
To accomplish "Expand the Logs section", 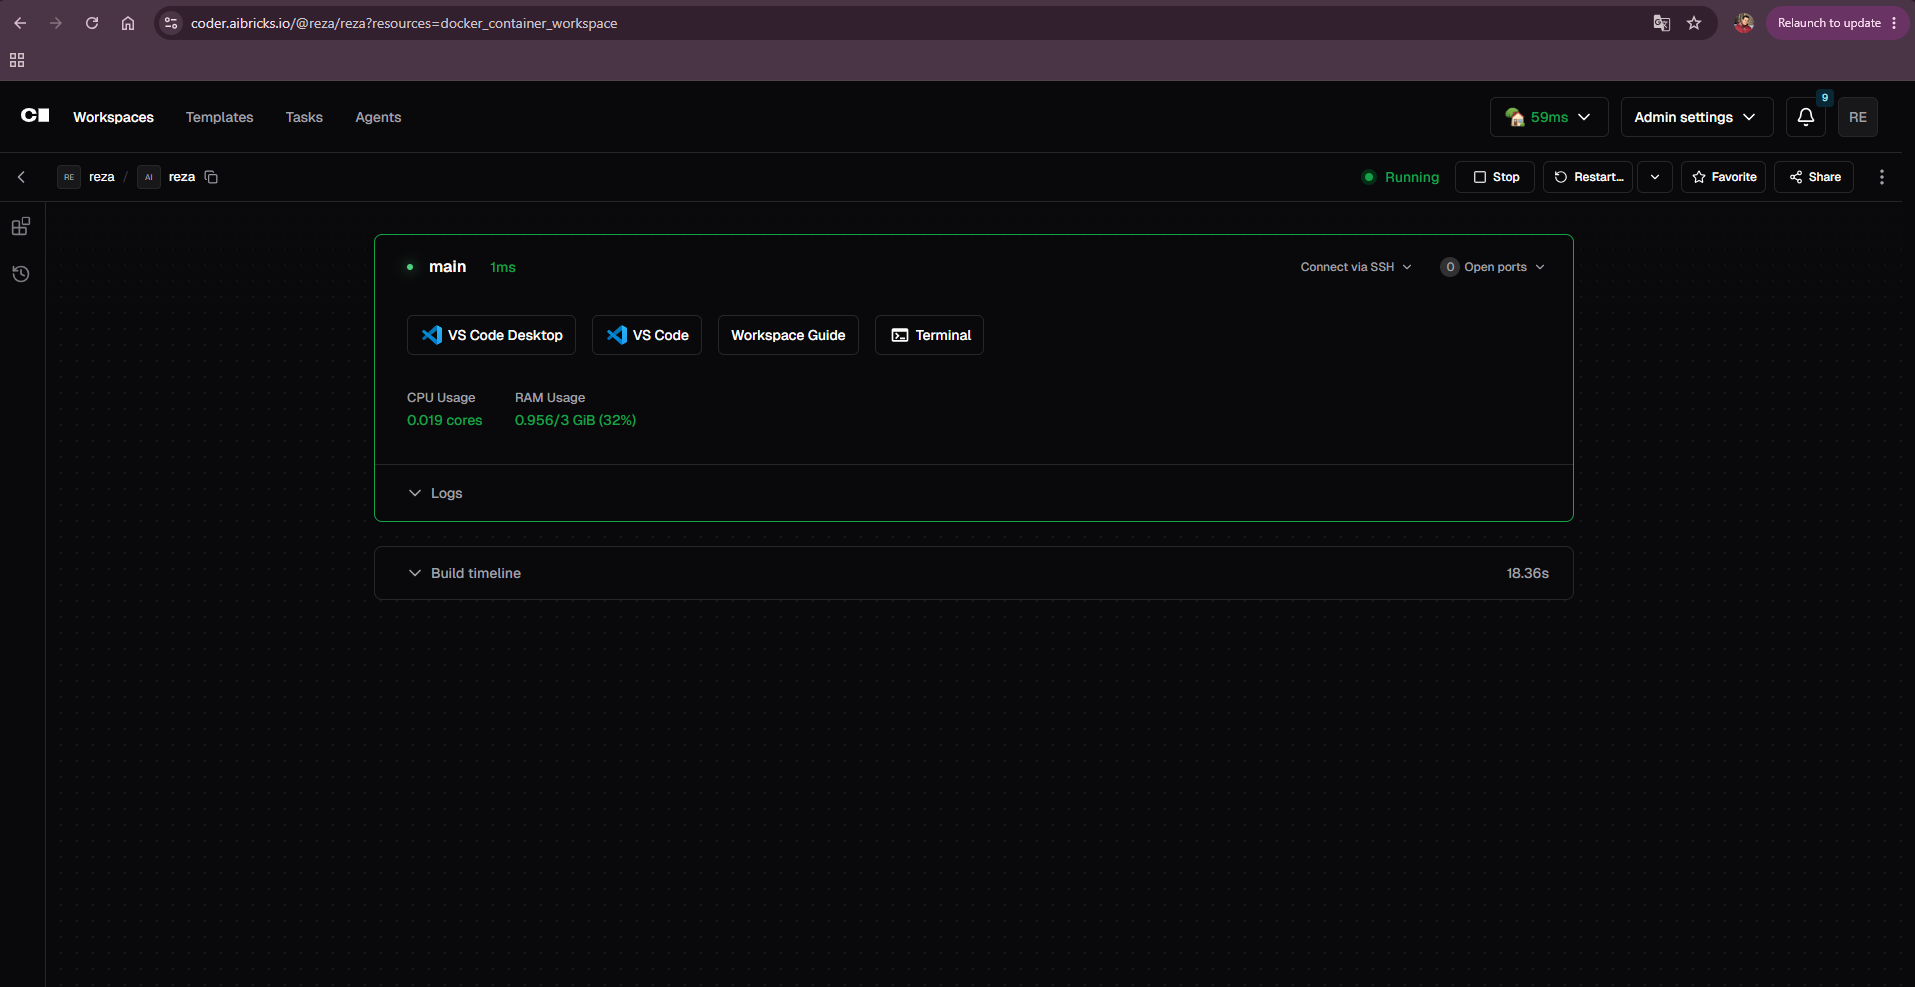I will point(436,493).
